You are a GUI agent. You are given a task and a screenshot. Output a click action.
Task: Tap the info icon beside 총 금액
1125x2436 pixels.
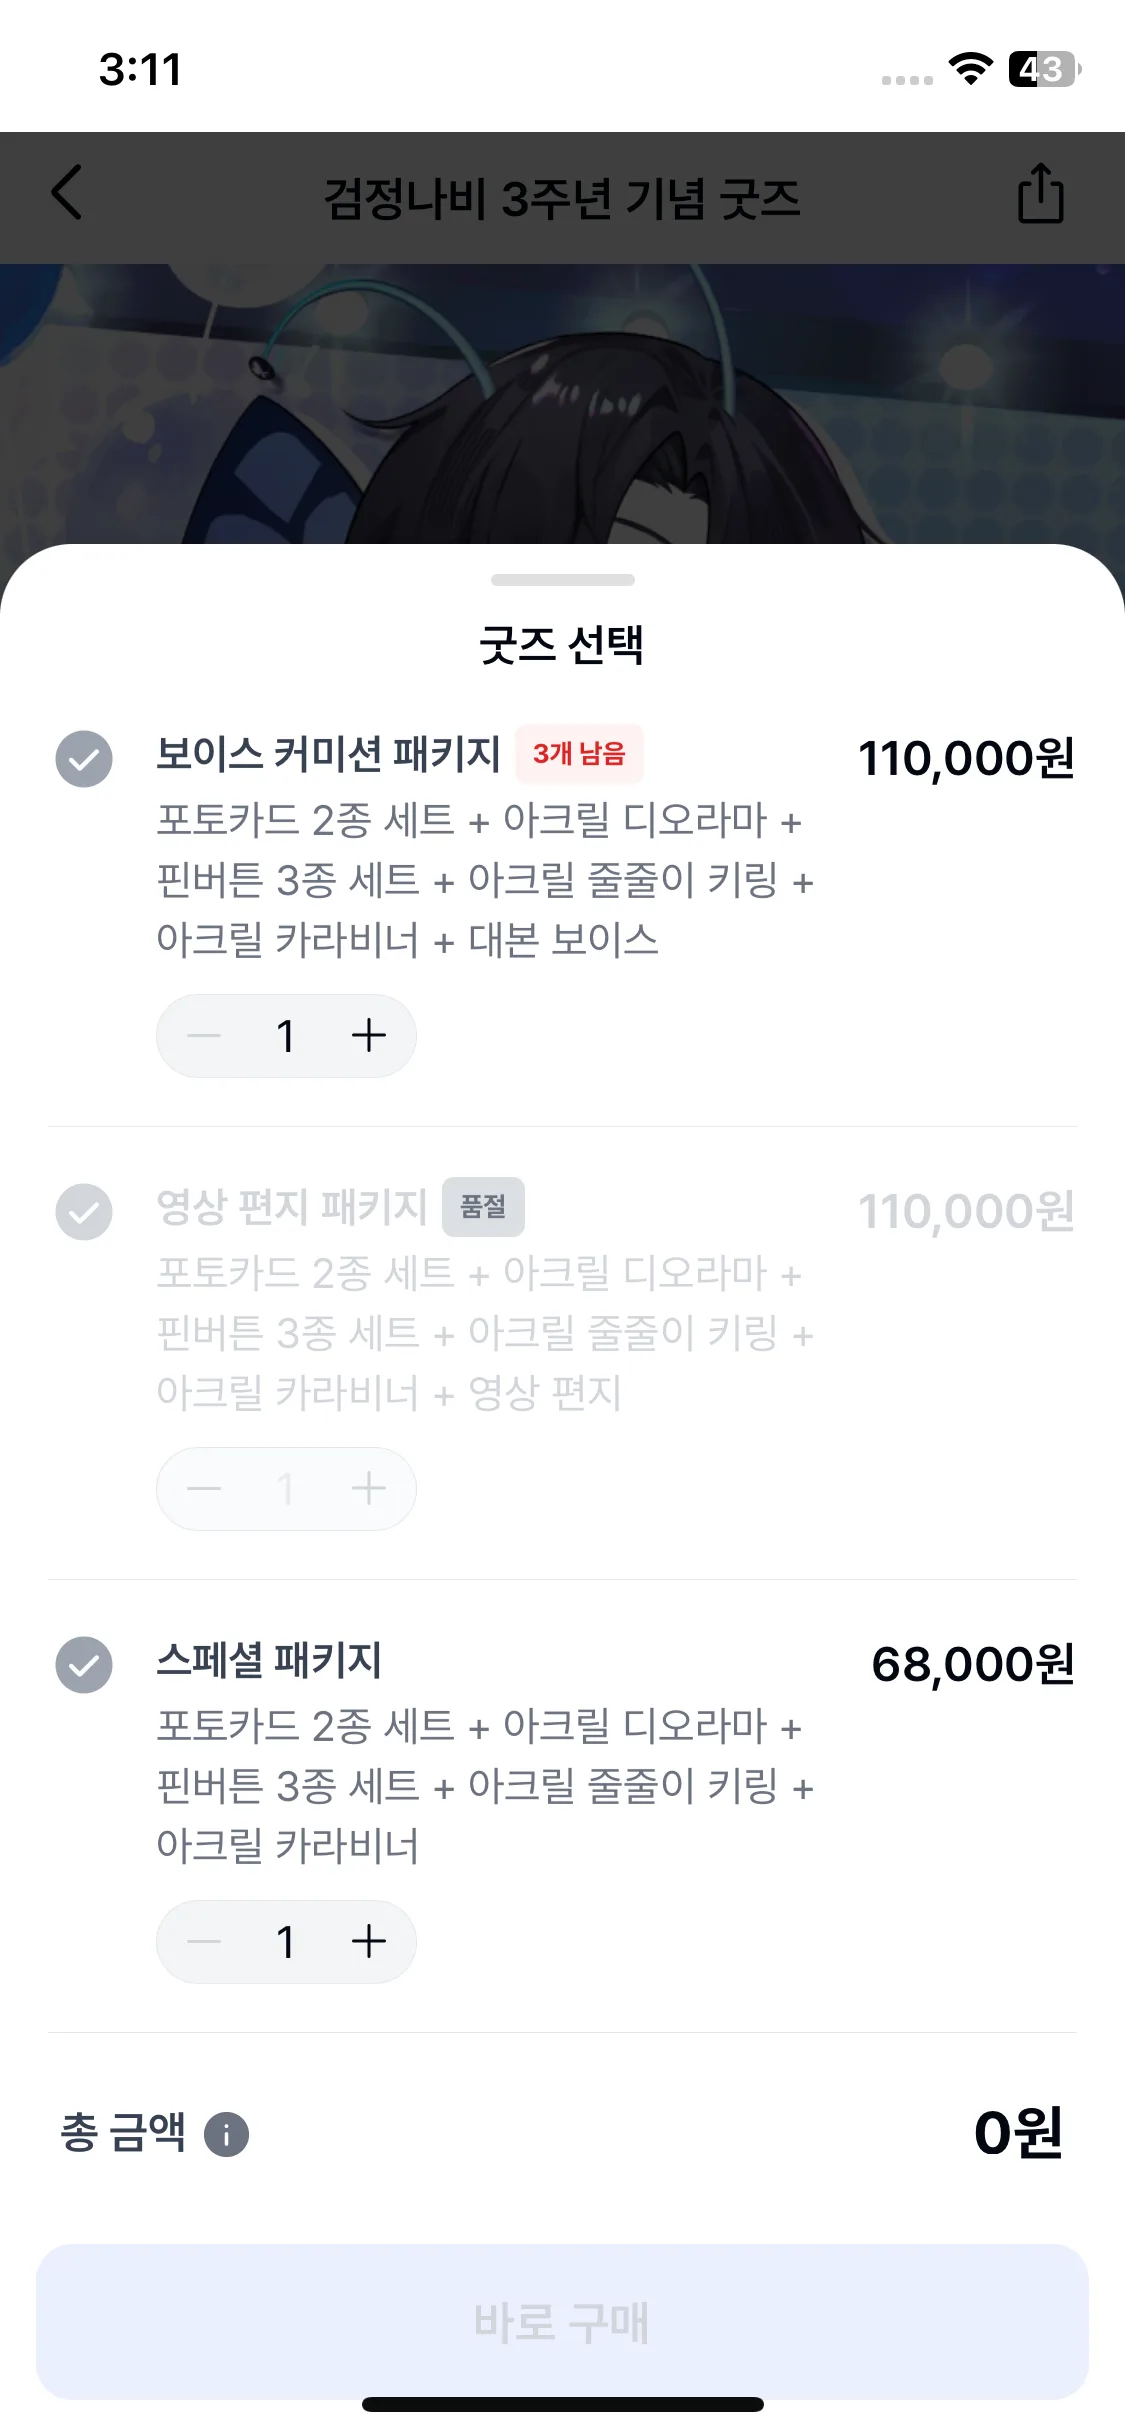[x=226, y=2135]
